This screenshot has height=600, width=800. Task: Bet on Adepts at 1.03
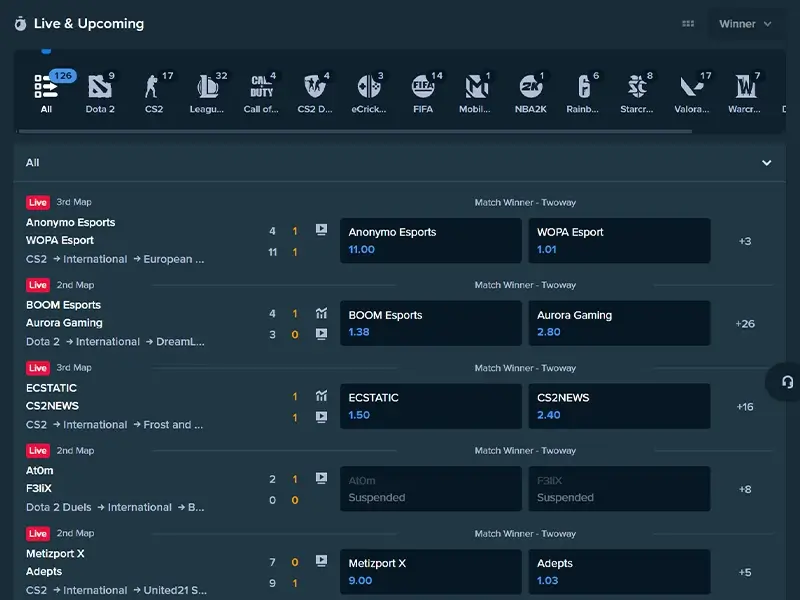coord(619,572)
